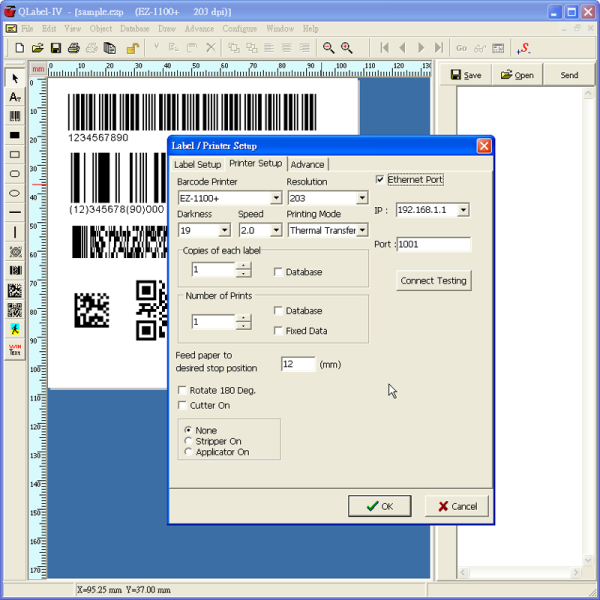Click Cancel in the setup dialog
Image resolution: width=600 pixels, height=600 pixels.
pyautogui.click(x=457, y=506)
